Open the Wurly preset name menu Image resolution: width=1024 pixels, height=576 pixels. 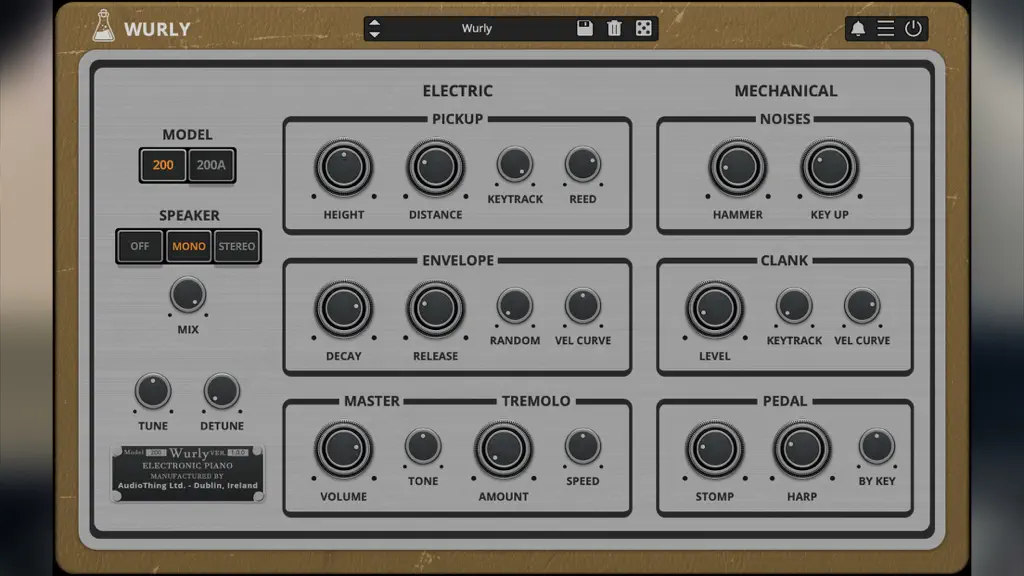477,28
